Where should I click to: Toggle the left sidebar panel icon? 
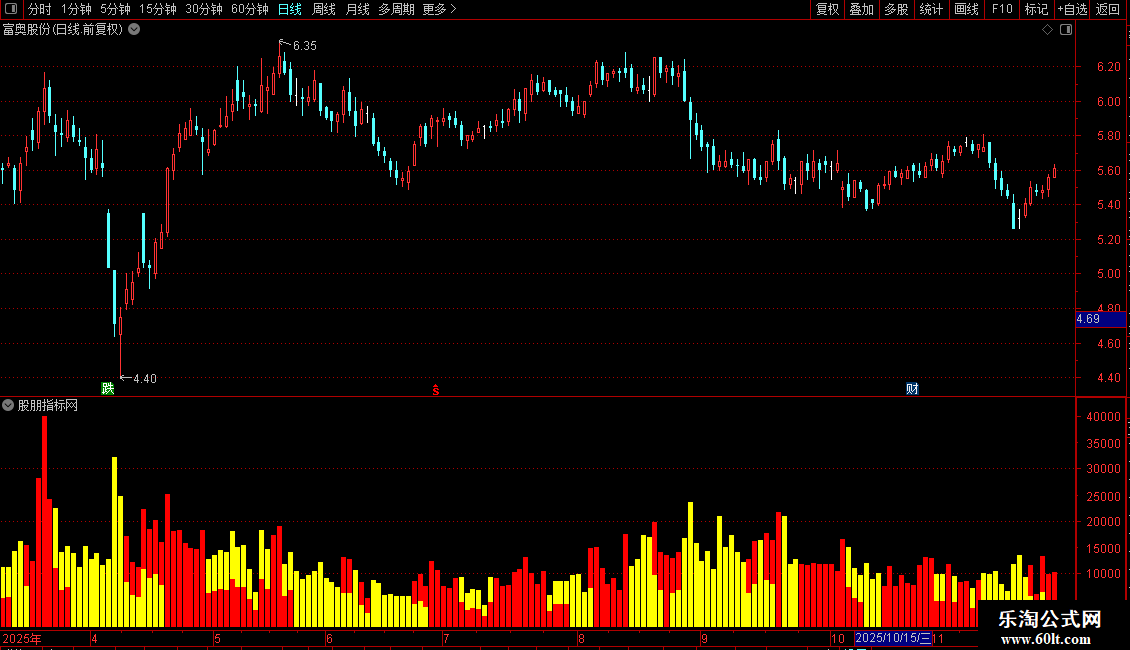point(11,9)
